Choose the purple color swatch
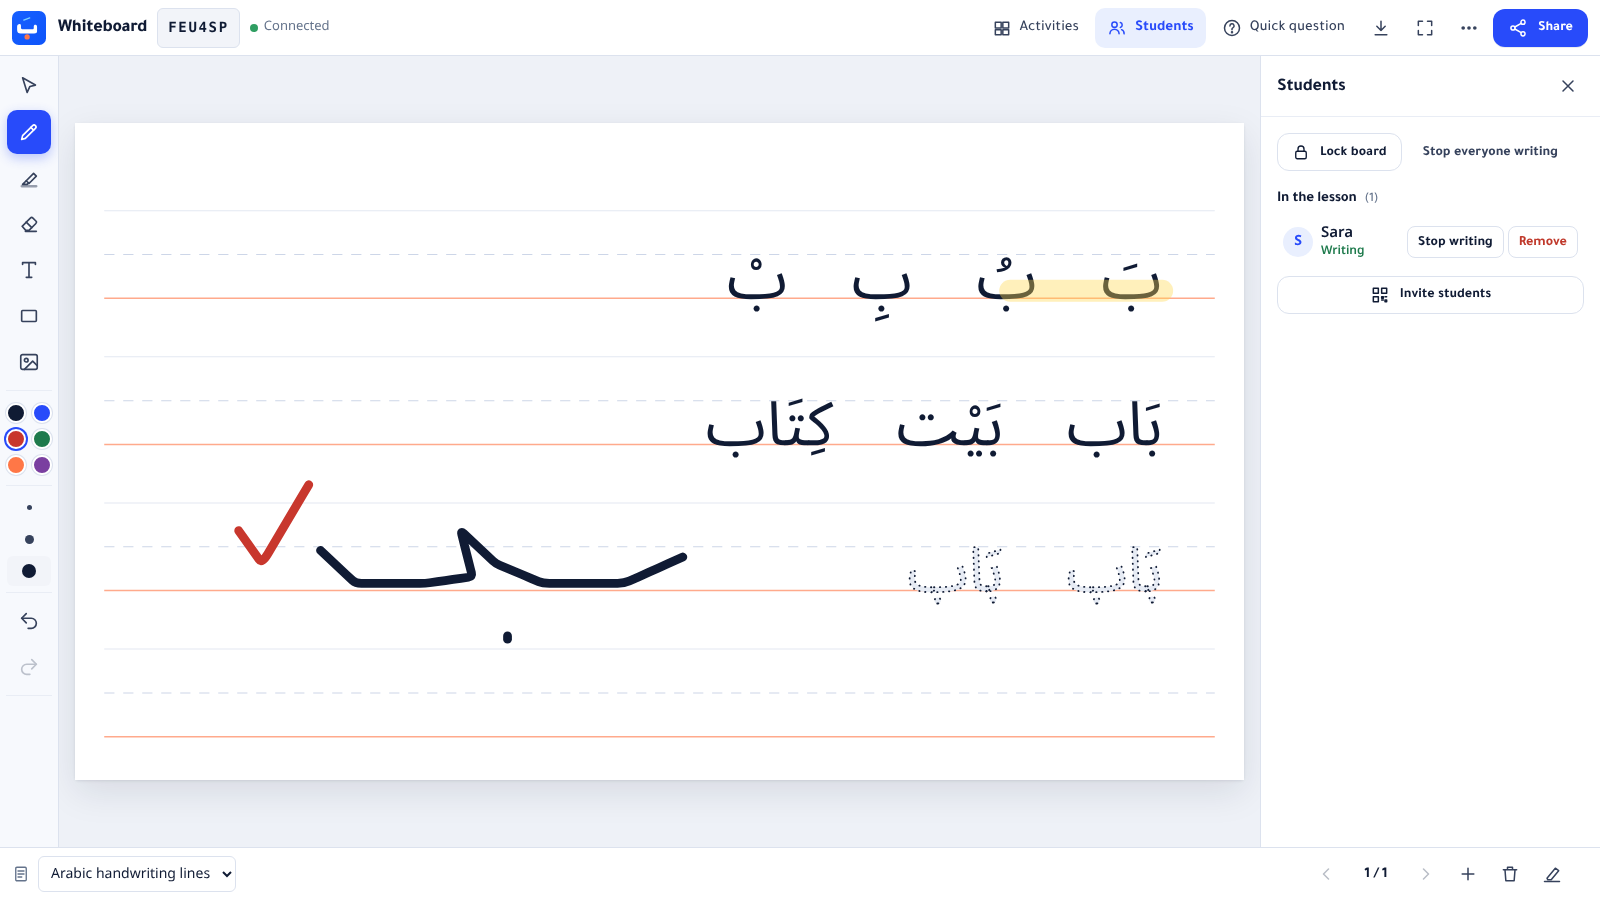Image resolution: width=1600 pixels, height=900 pixels. pos(42,465)
